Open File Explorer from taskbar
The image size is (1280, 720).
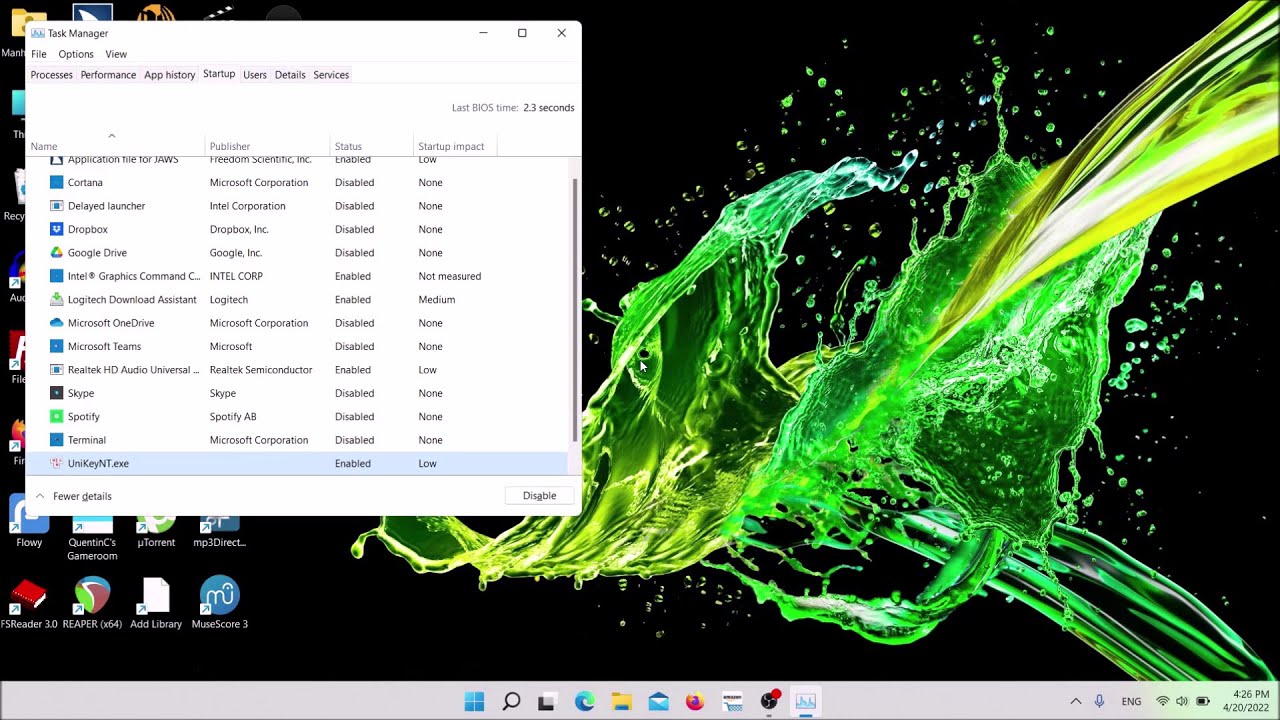pyautogui.click(x=621, y=702)
